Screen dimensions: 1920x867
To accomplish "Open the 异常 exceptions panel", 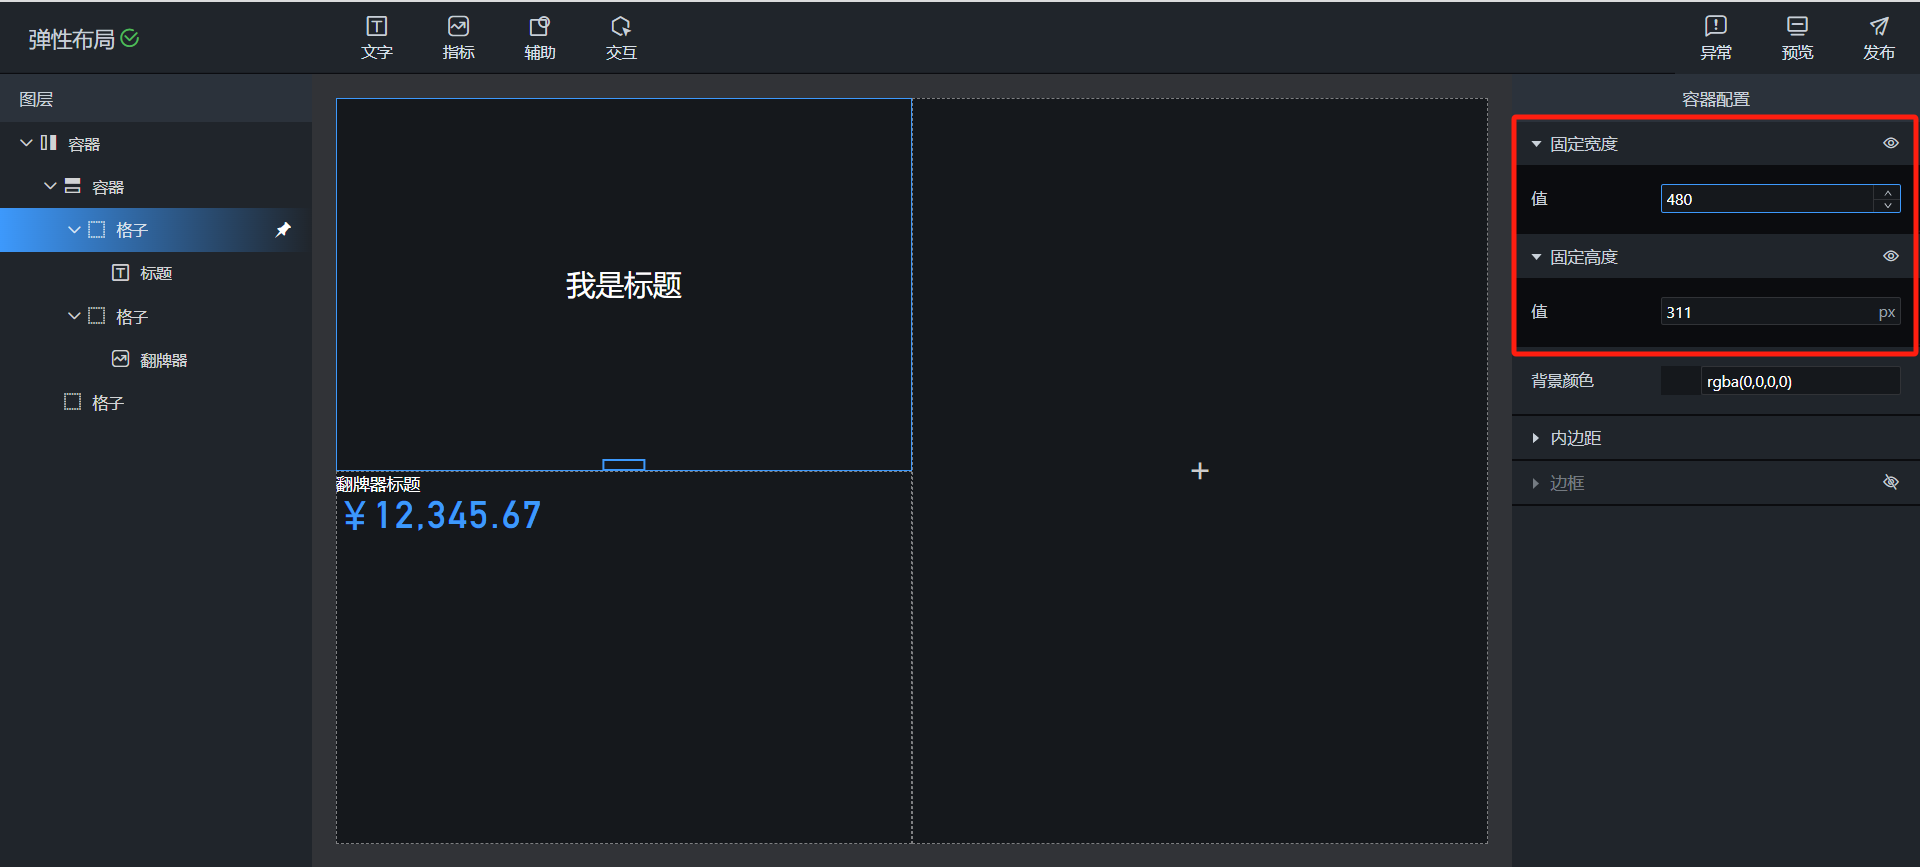I will point(1715,38).
